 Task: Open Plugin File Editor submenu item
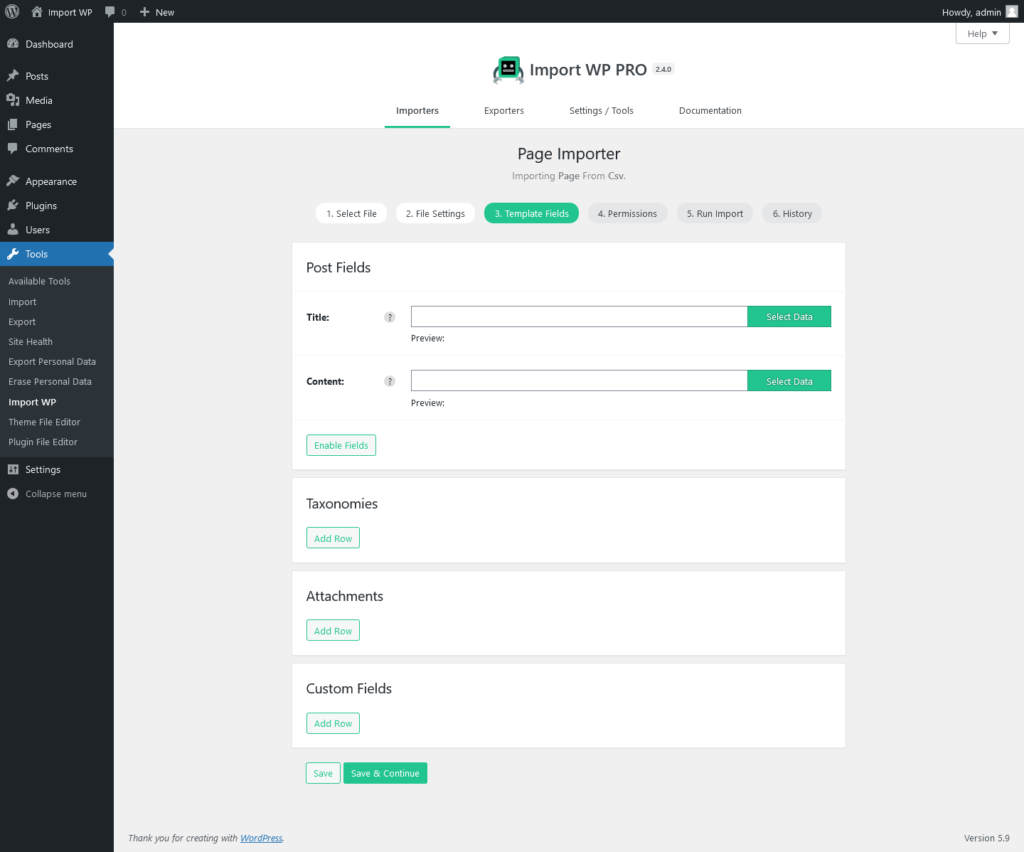click(x=43, y=442)
